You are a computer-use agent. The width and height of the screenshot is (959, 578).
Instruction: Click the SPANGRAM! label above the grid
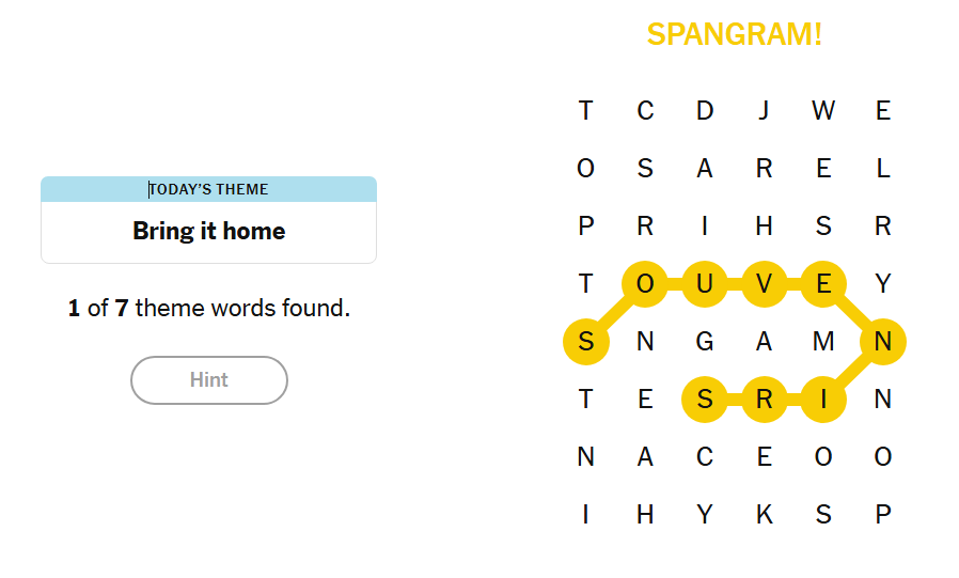734,34
